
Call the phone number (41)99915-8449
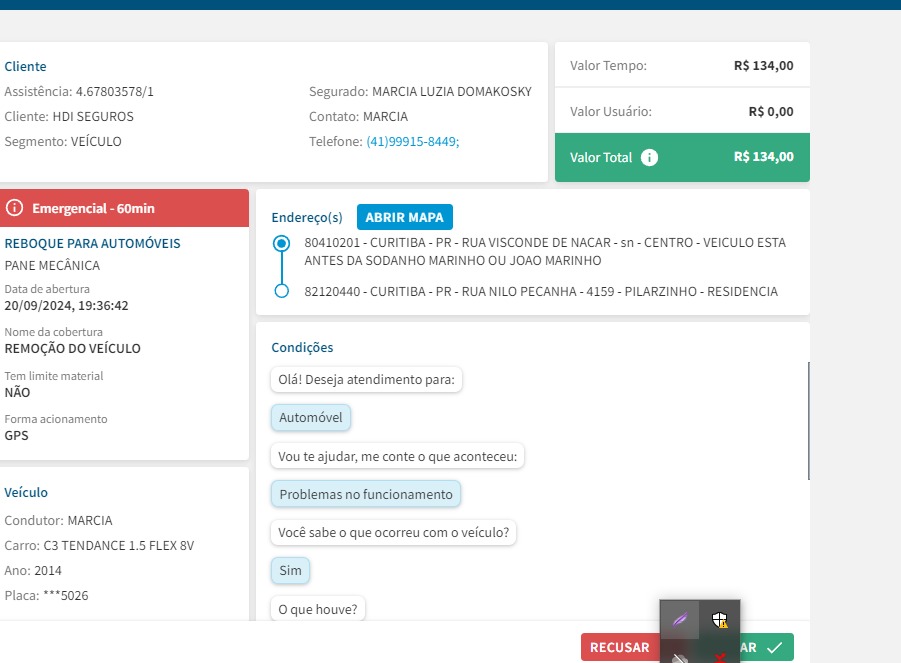click(412, 142)
